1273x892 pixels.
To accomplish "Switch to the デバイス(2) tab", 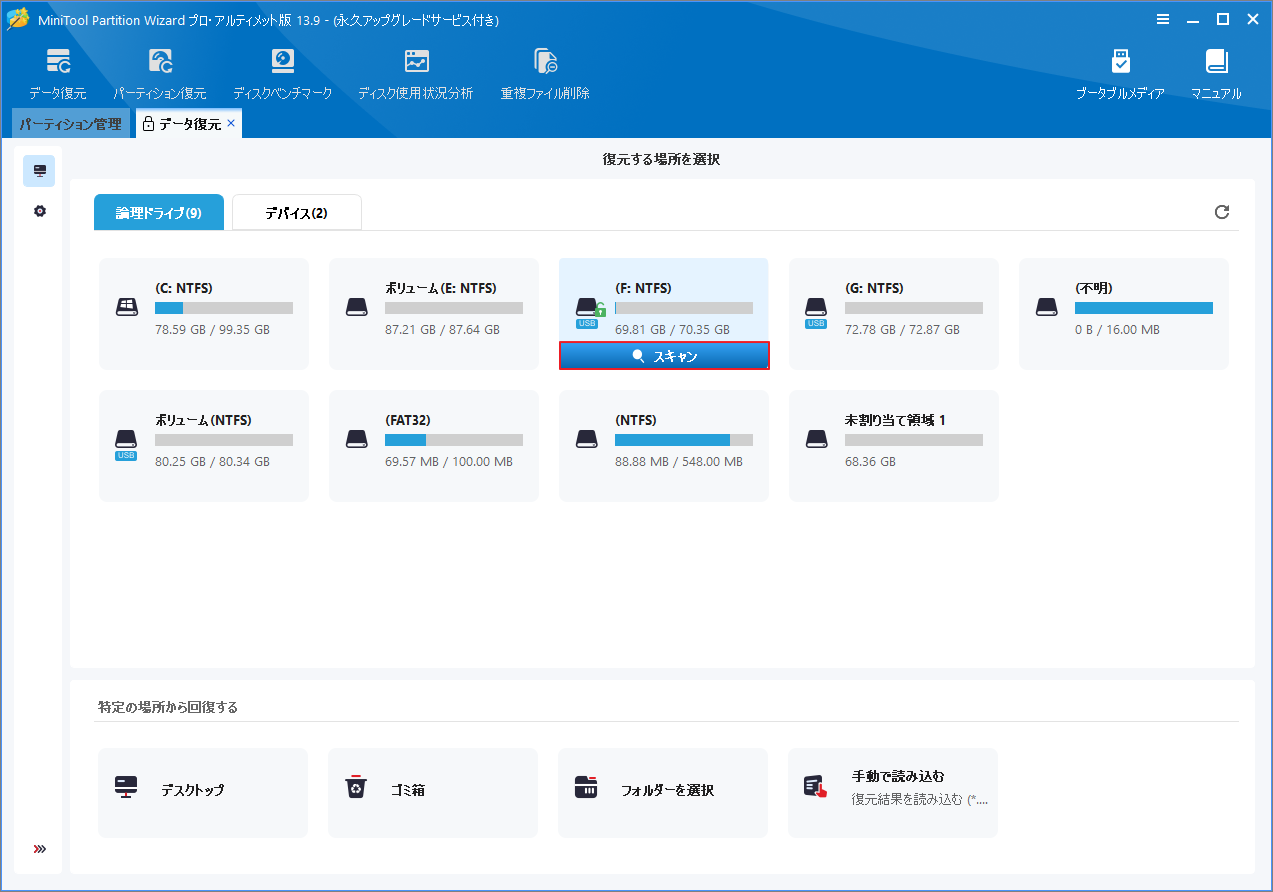I will click(x=297, y=212).
